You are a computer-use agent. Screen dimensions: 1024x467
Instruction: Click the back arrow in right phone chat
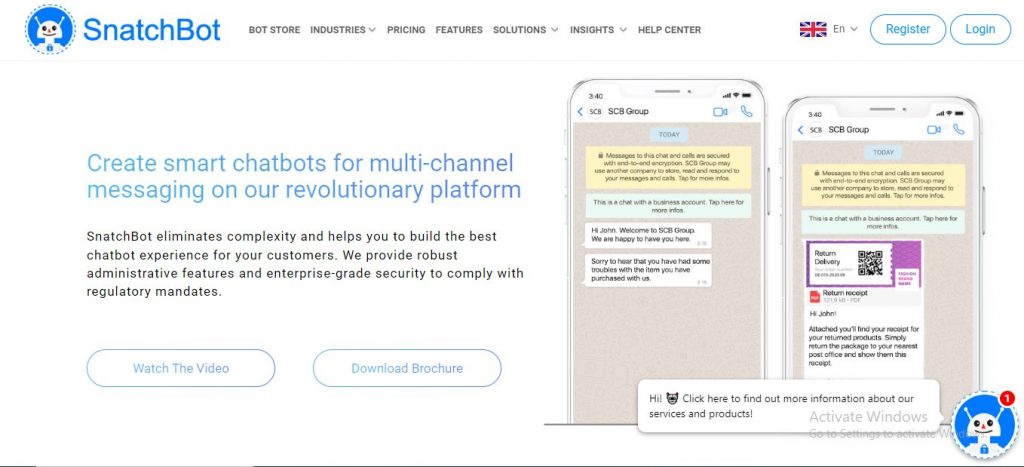(801, 130)
